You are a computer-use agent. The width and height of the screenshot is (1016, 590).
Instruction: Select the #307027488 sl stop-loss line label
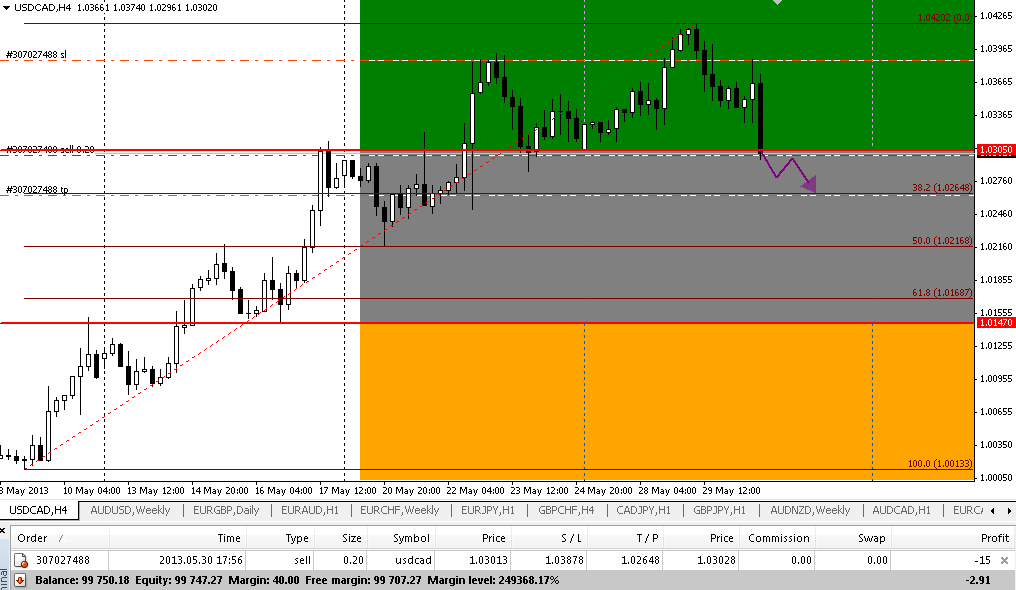37,55
